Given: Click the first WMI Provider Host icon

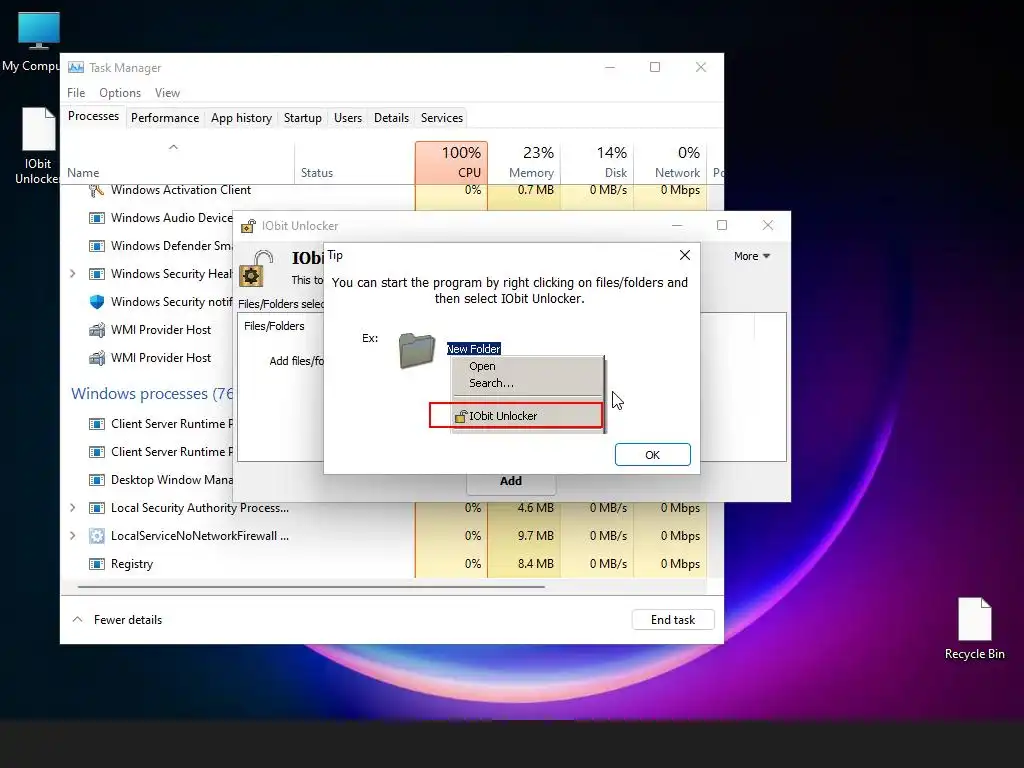Looking at the screenshot, I should (x=97, y=330).
